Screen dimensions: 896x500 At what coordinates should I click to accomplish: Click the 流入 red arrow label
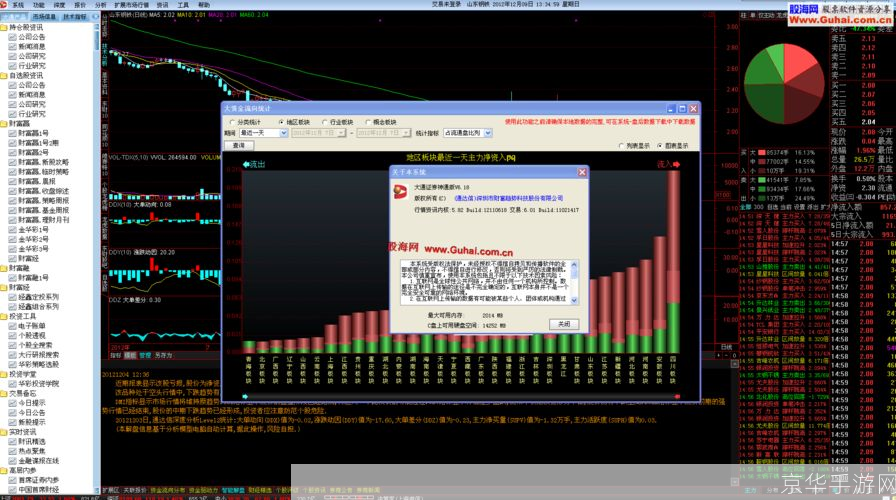pyautogui.click(x=668, y=165)
